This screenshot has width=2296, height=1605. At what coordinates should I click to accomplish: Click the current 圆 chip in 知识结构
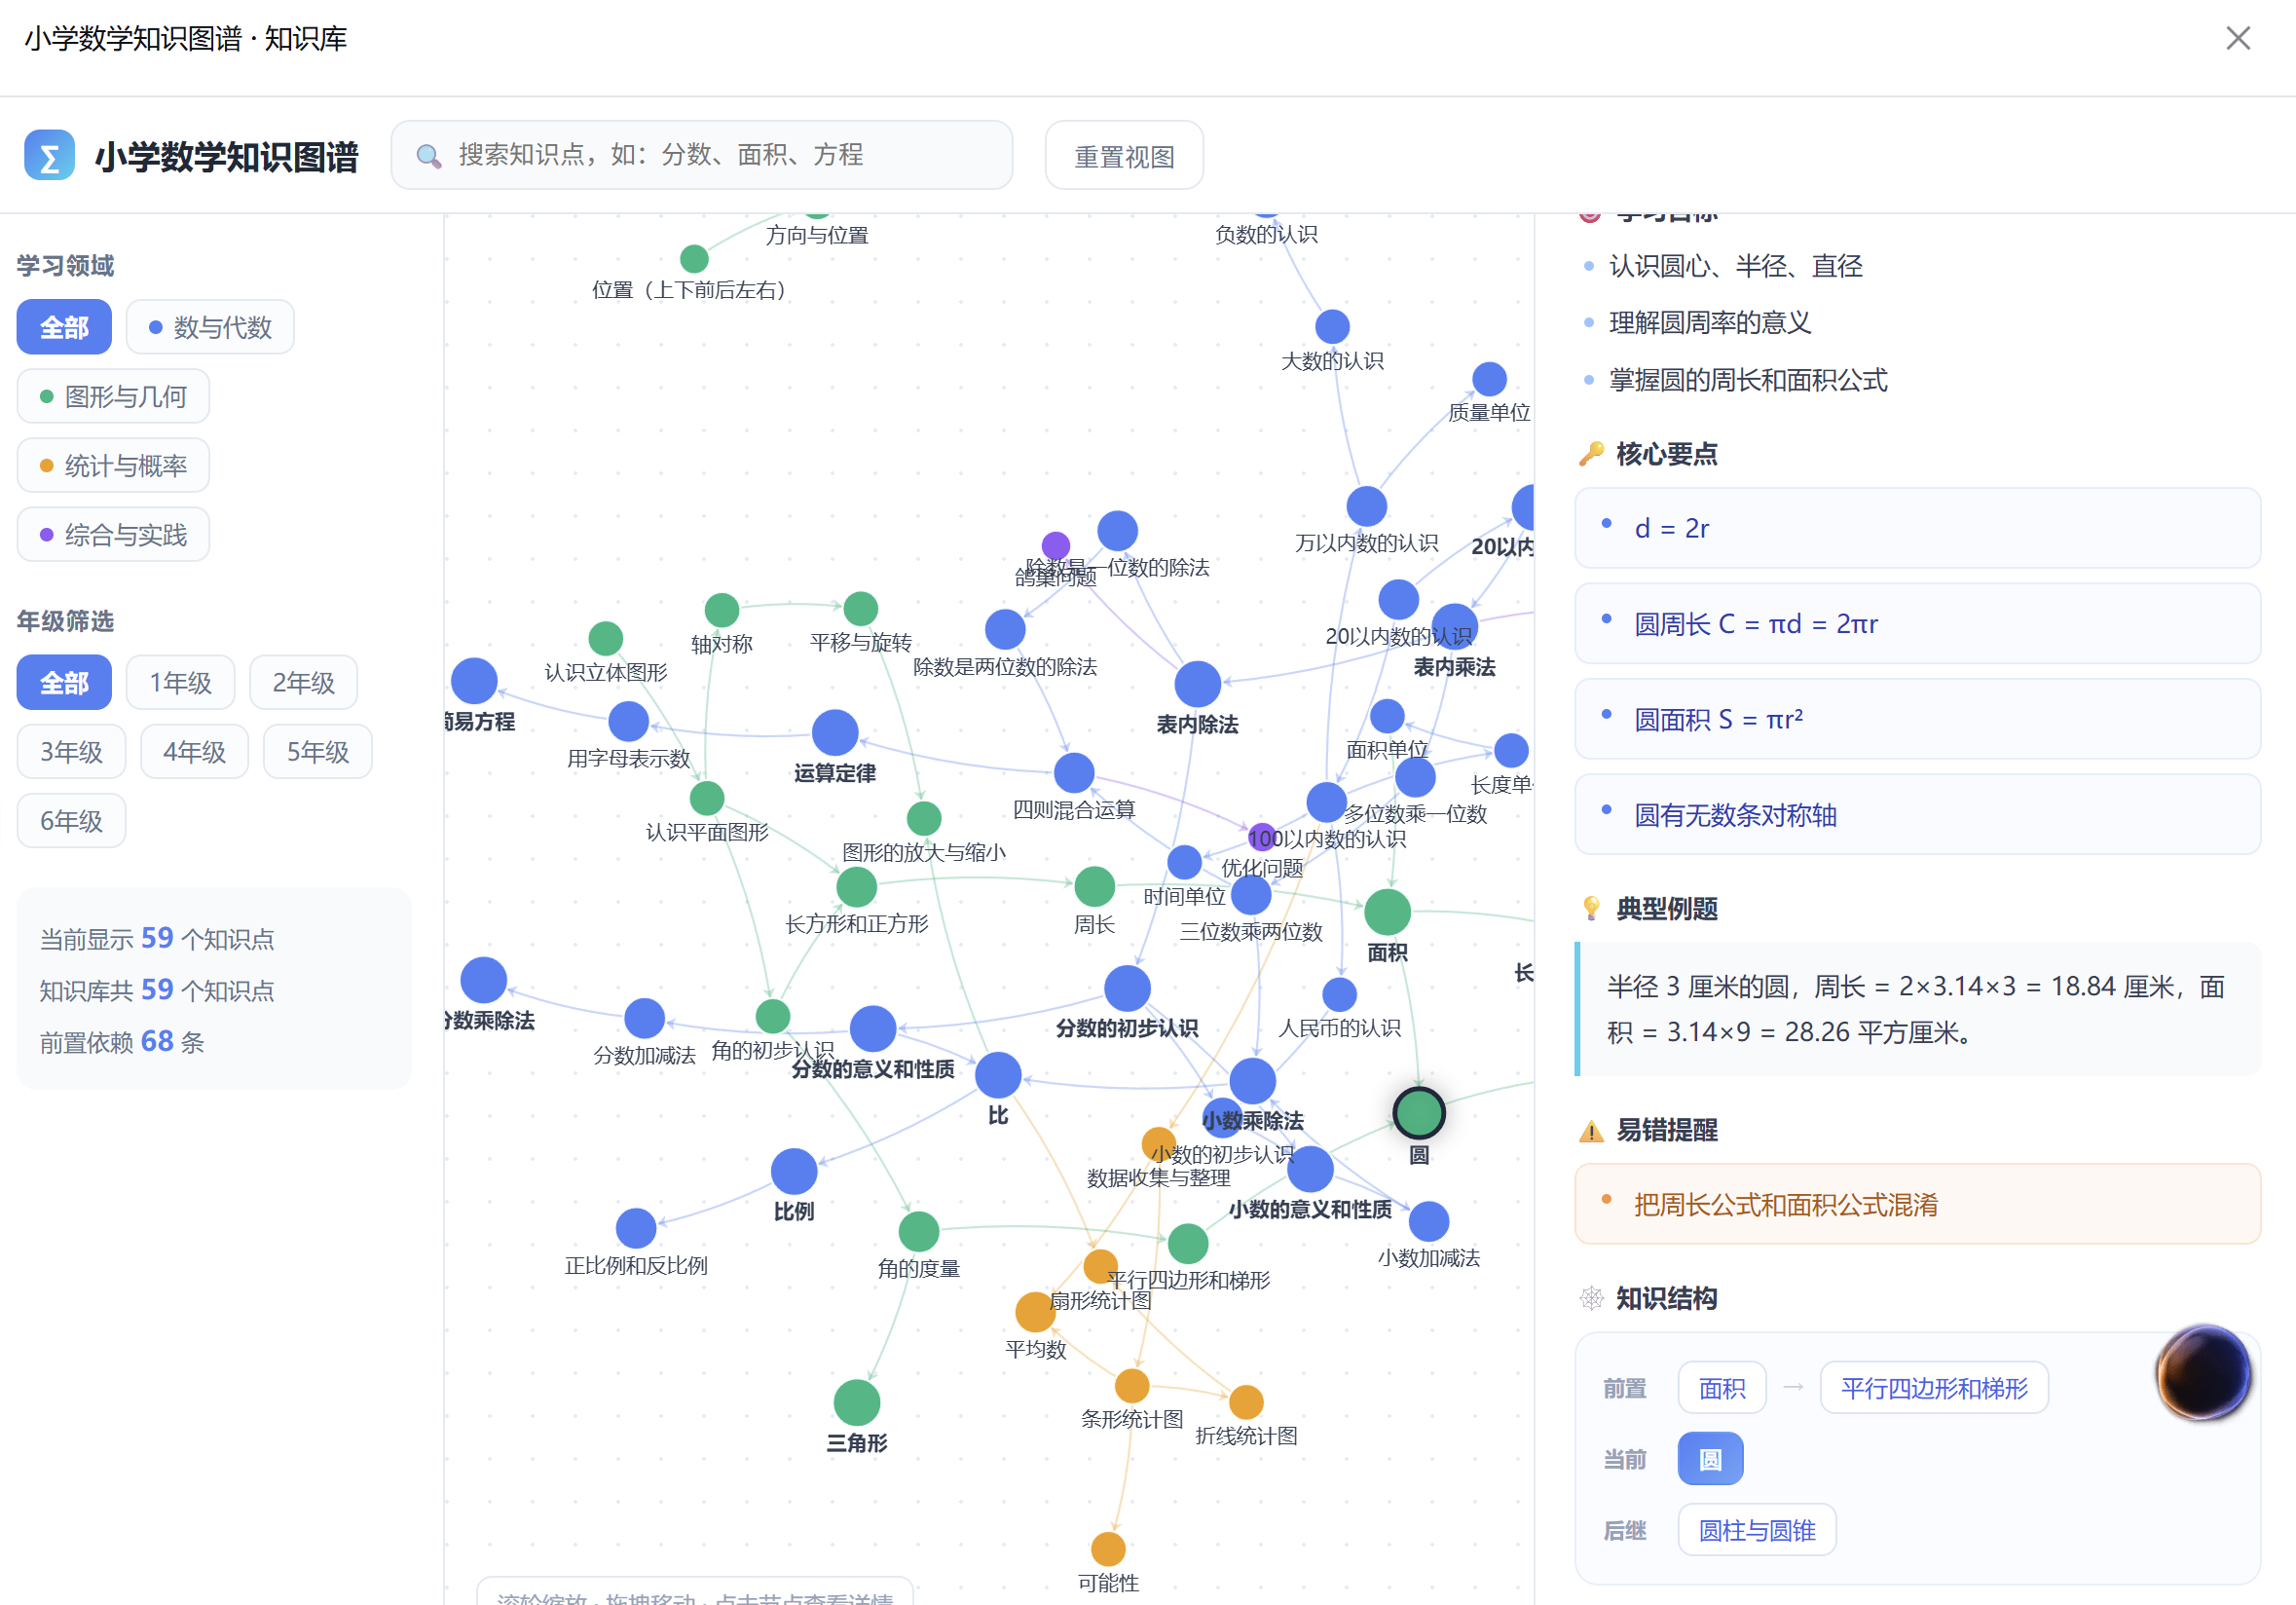1710,1458
